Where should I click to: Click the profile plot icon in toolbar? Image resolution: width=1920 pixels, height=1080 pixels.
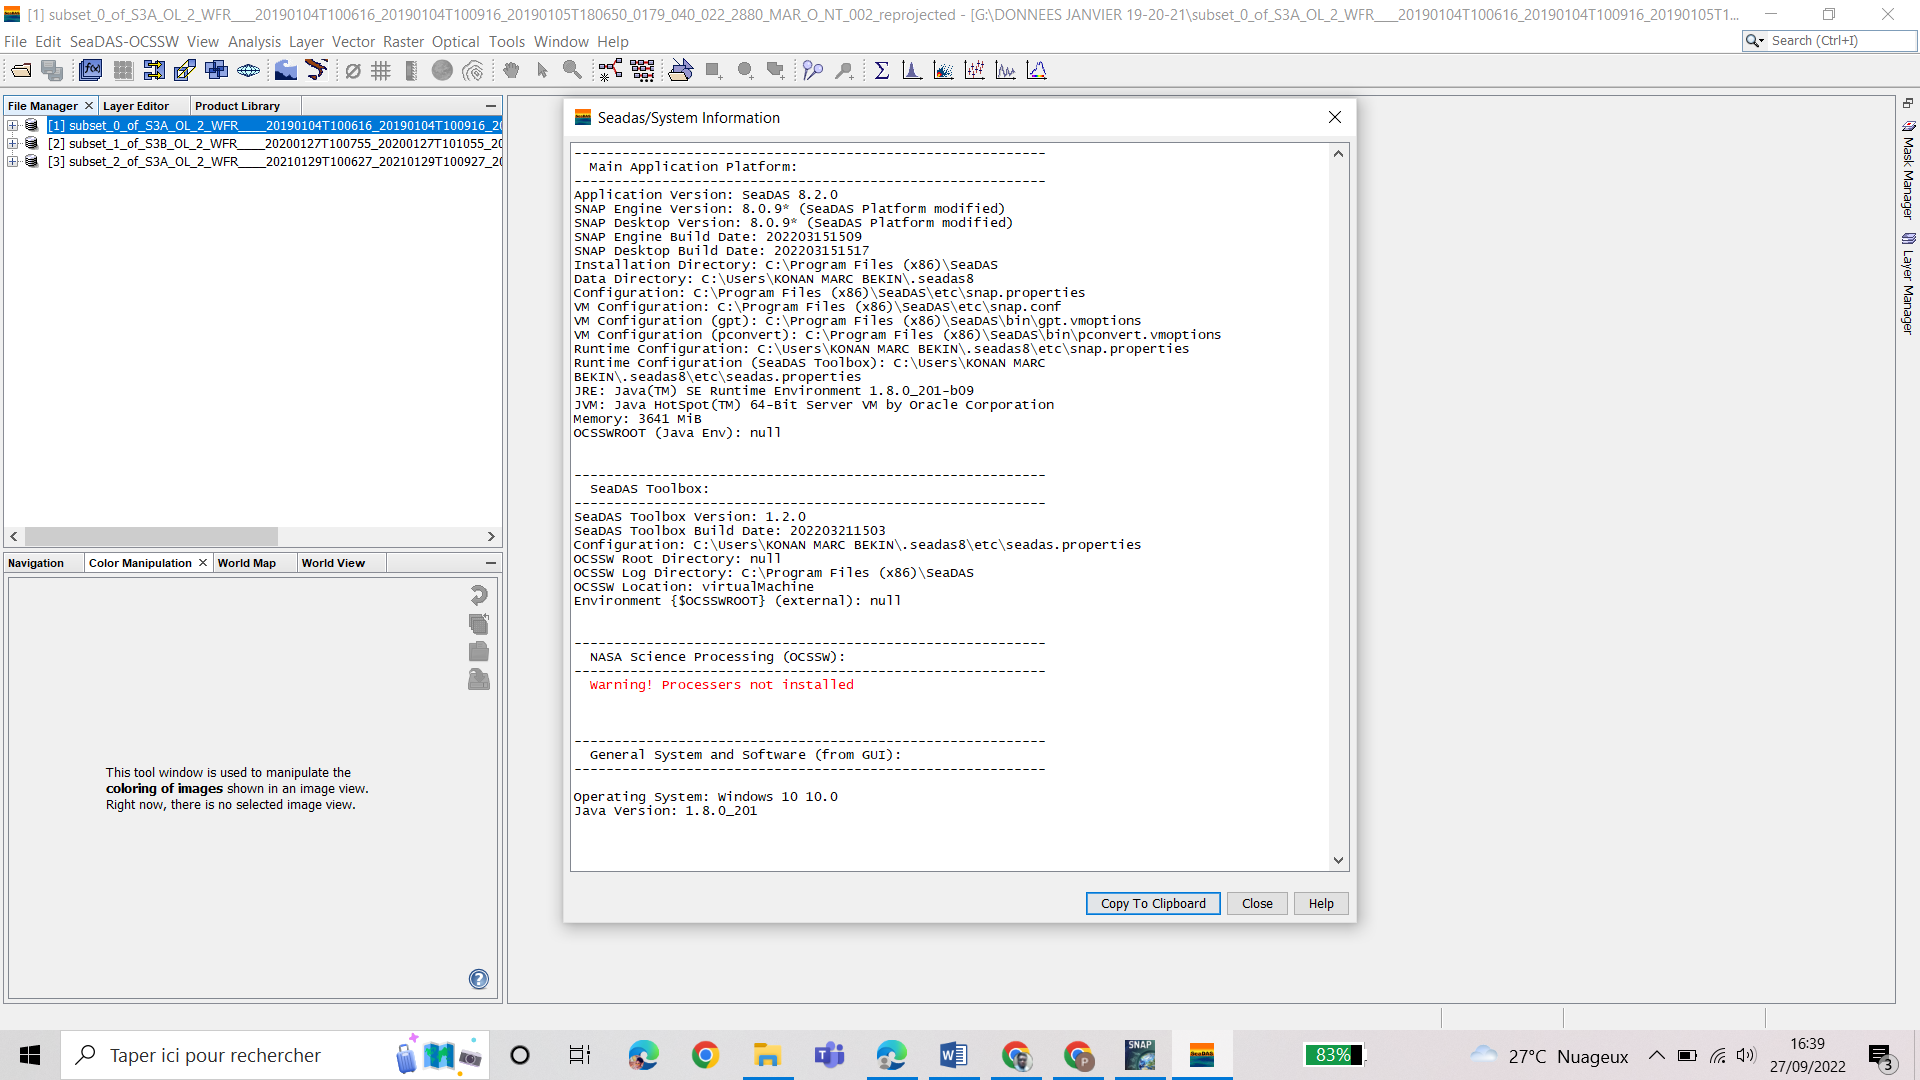(x=1005, y=70)
